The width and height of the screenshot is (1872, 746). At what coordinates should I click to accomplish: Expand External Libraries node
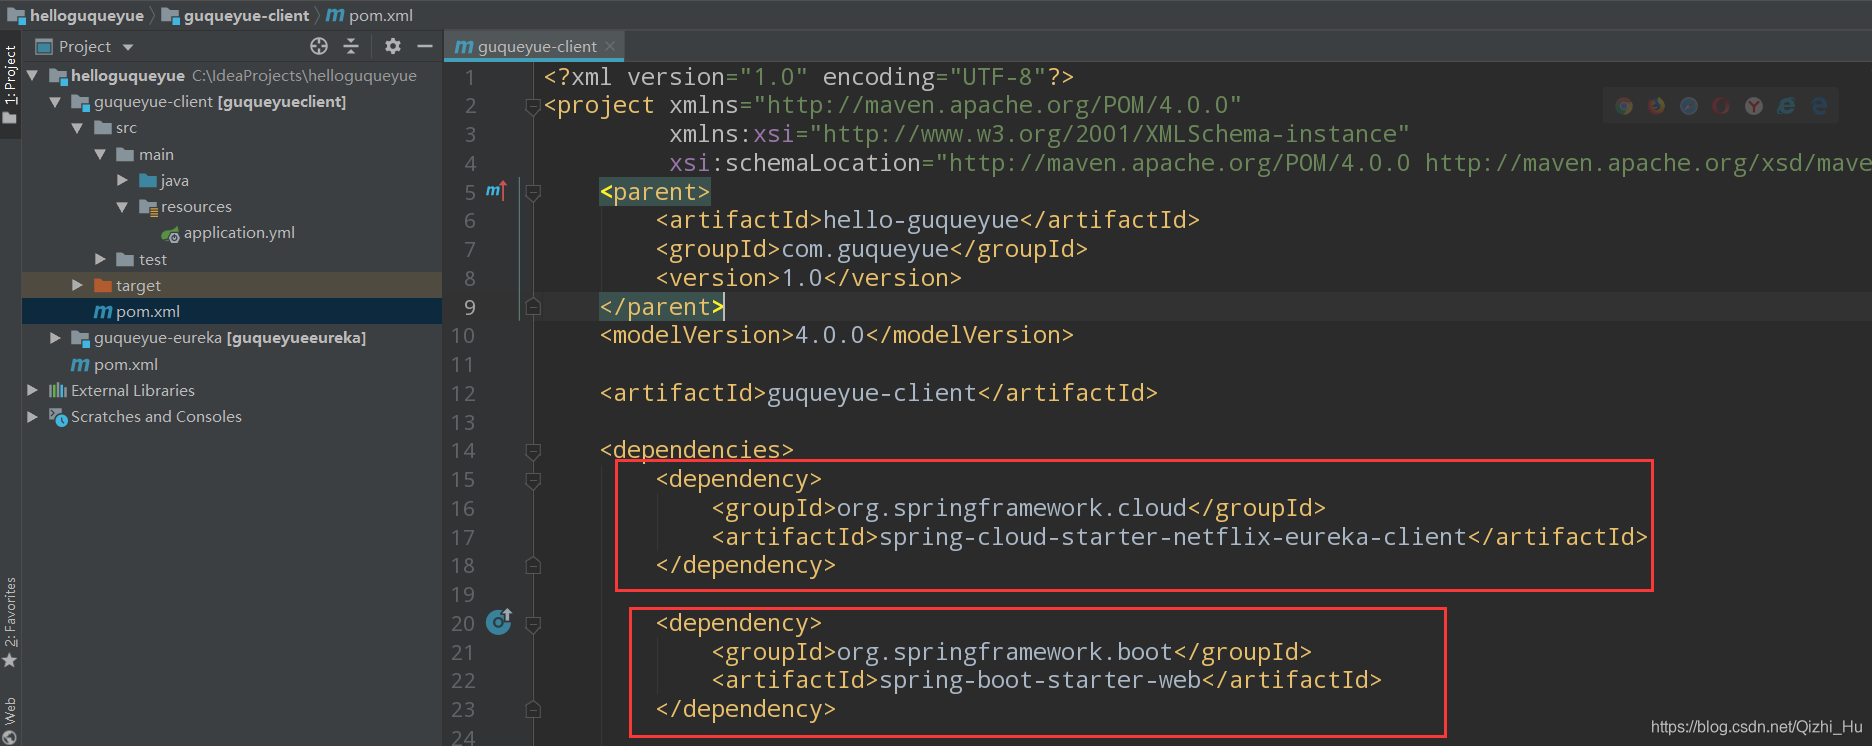(x=33, y=390)
